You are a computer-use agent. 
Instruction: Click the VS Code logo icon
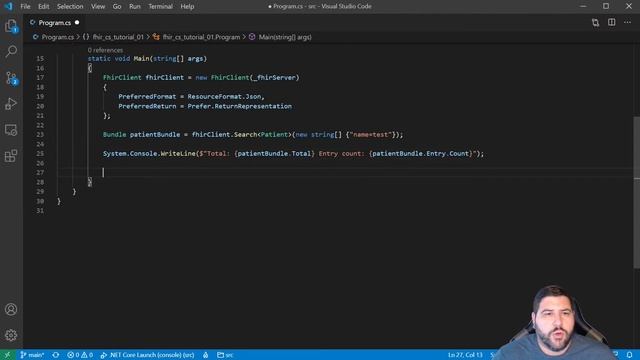coord(8,6)
